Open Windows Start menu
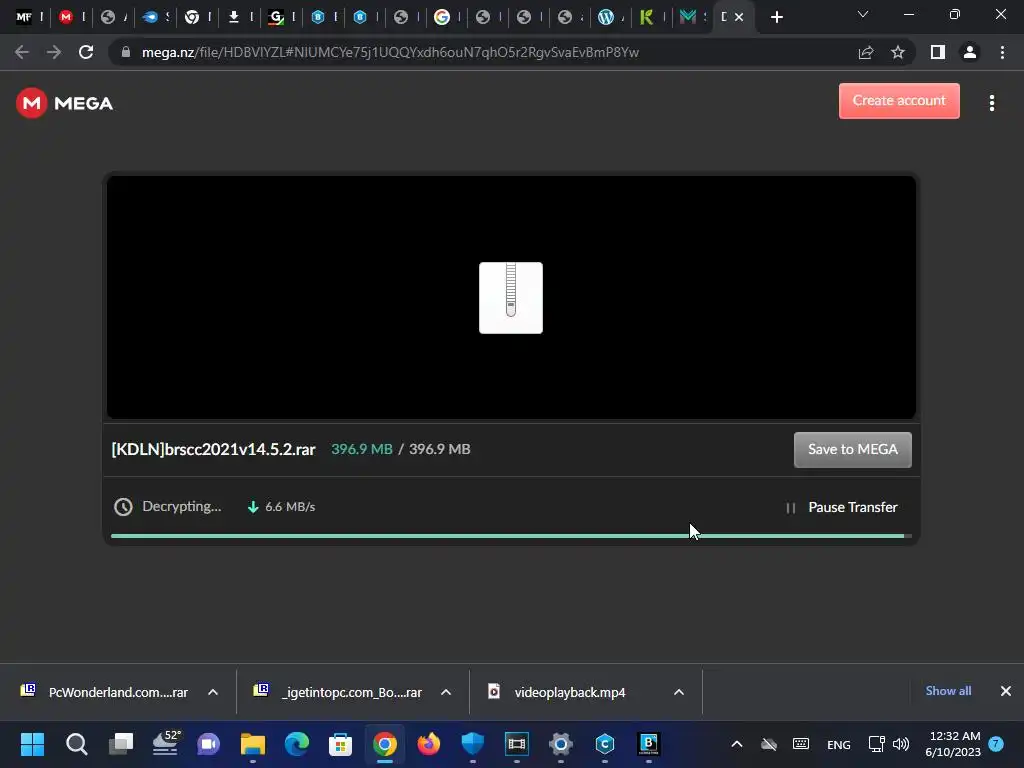 pyautogui.click(x=32, y=744)
